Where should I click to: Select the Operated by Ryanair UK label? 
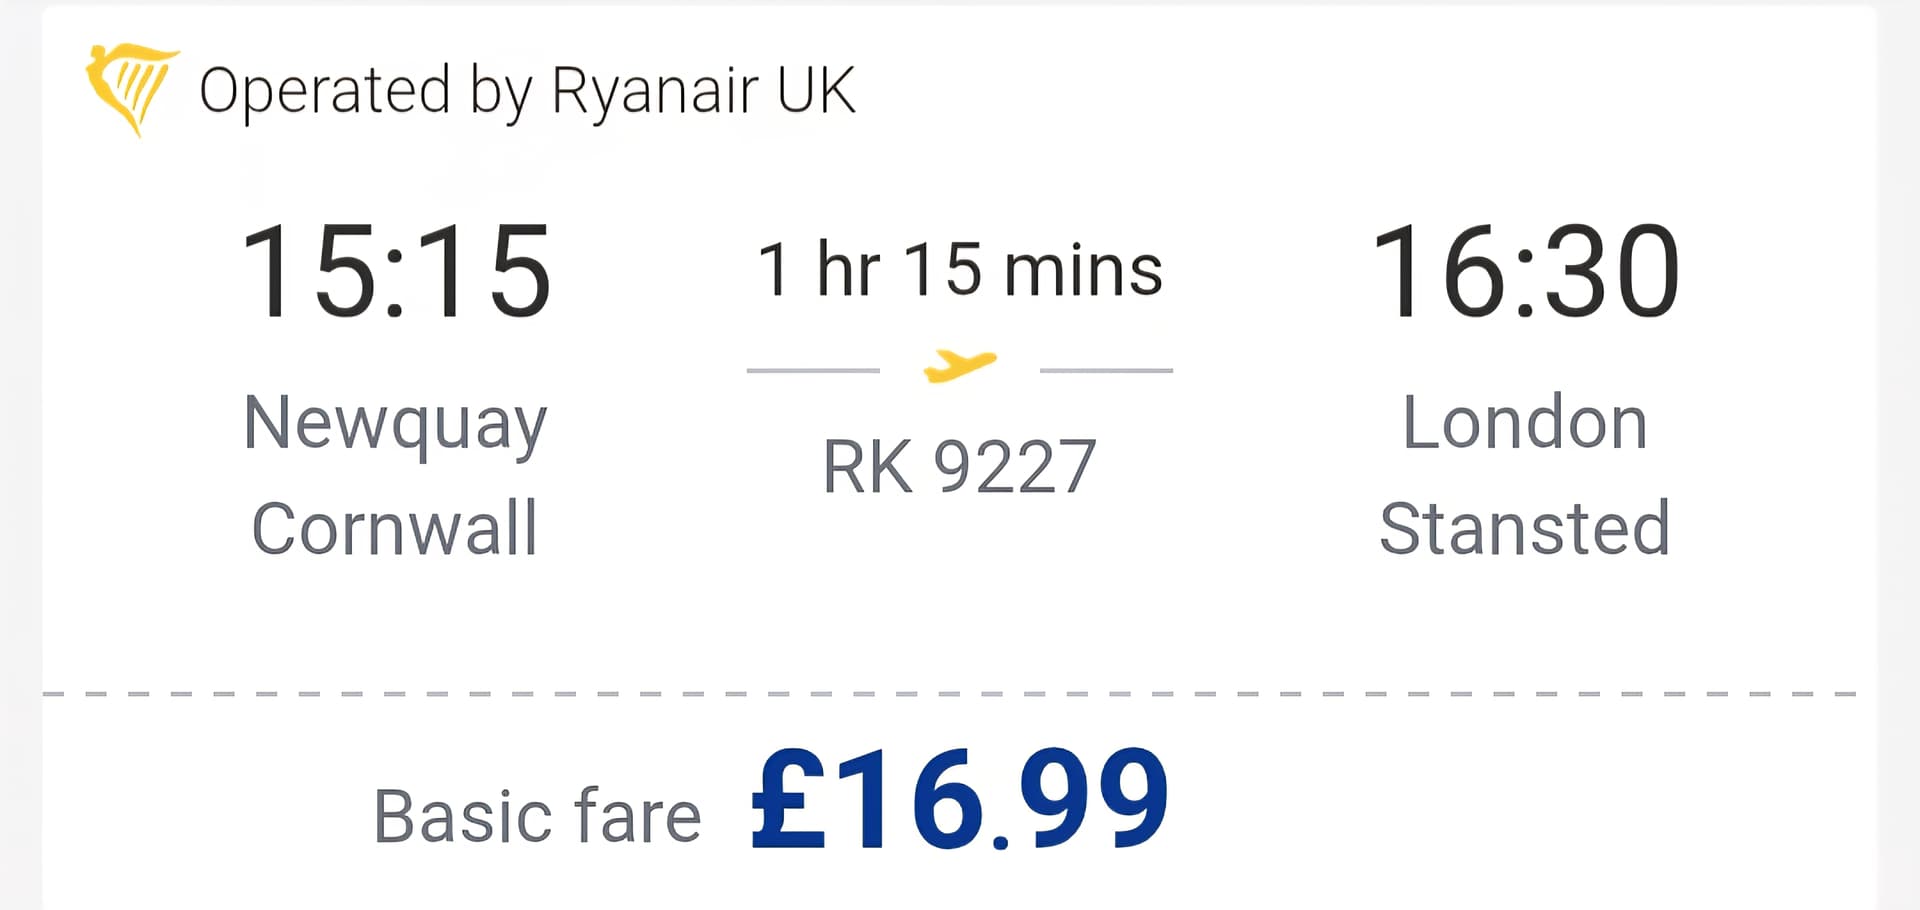527,91
